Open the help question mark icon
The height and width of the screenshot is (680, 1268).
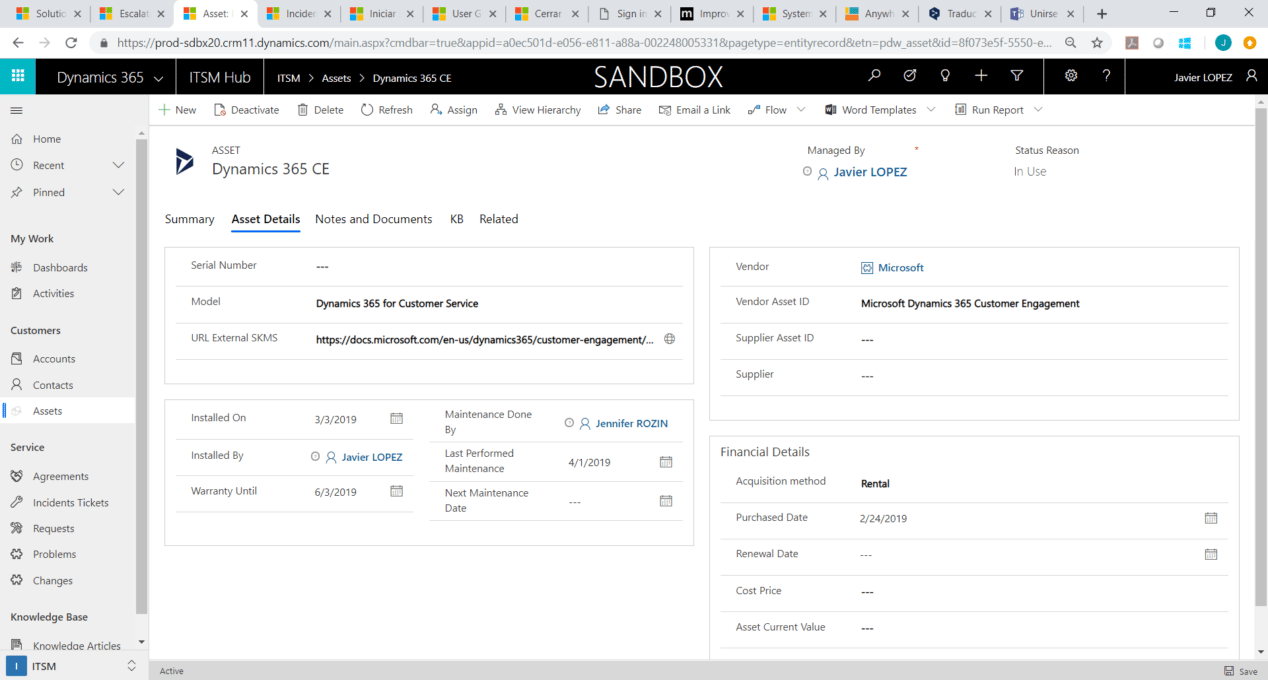point(1106,76)
